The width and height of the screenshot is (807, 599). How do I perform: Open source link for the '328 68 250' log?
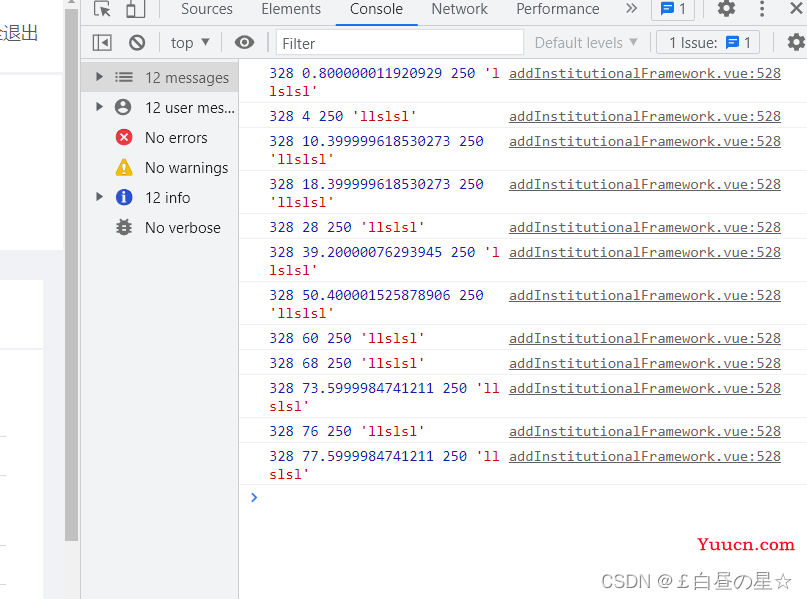tap(645, 363)
